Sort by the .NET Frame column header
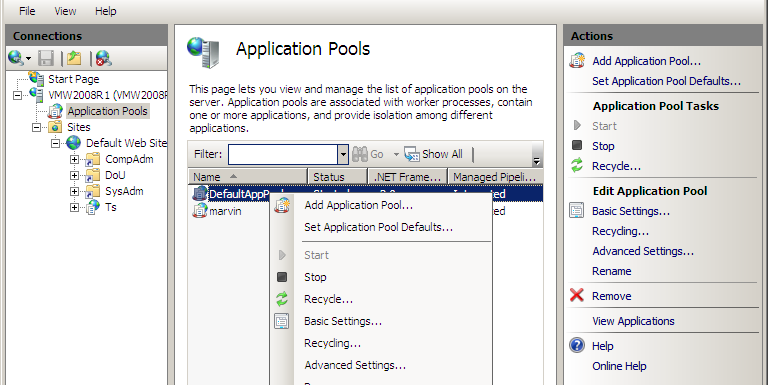 408,177
